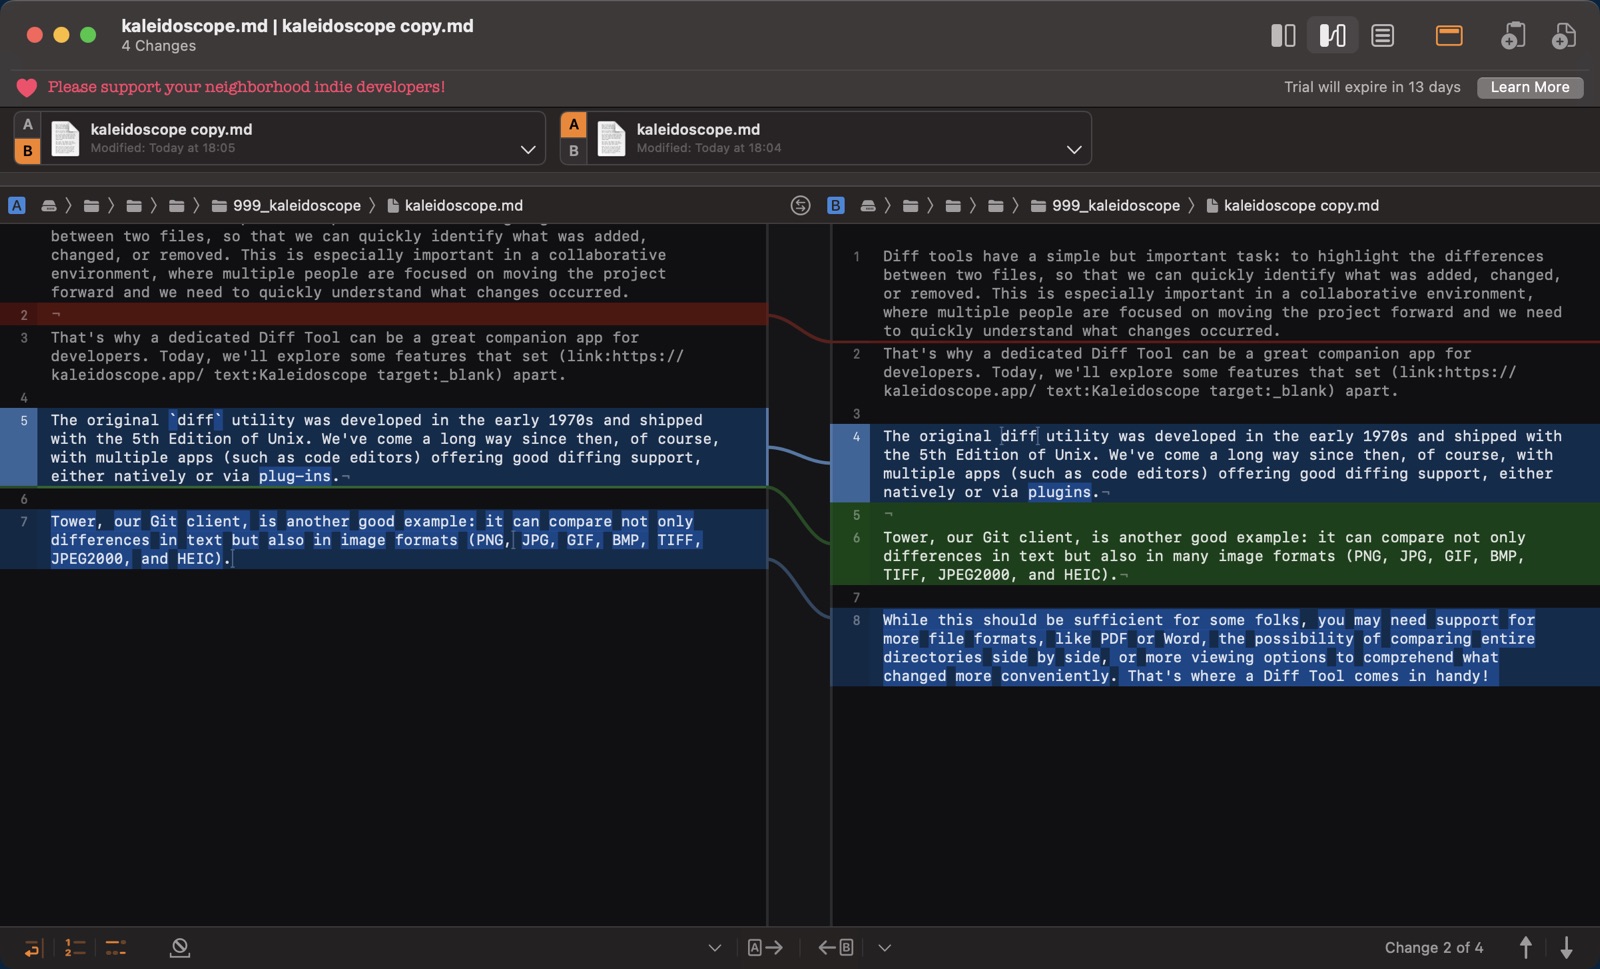This screenshot has height=969, width=1600.
Task: Select the Fluid view tab at top
Action: click(x=1330, y=35)
